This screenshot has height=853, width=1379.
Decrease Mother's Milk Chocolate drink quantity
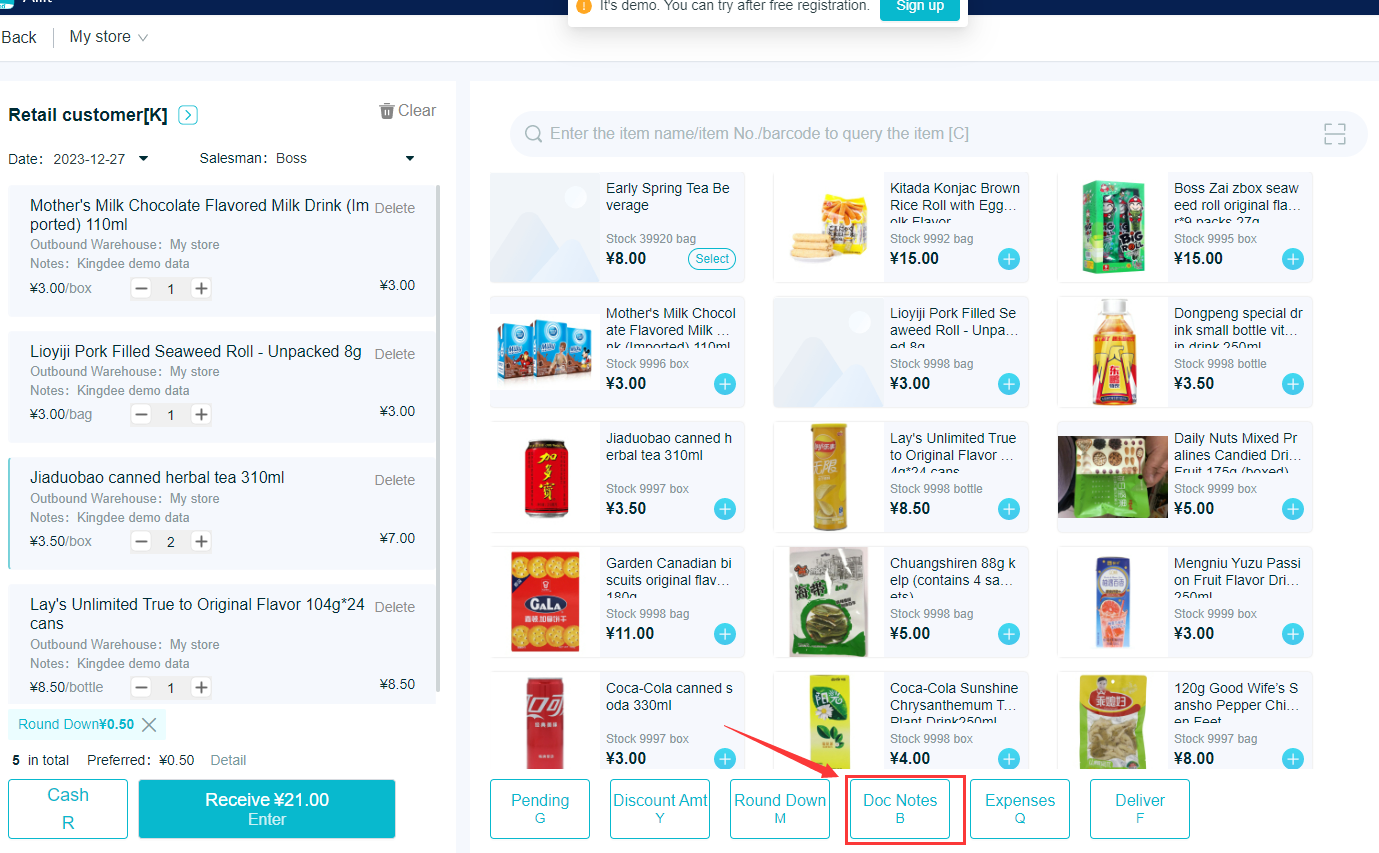coord(141,288)
